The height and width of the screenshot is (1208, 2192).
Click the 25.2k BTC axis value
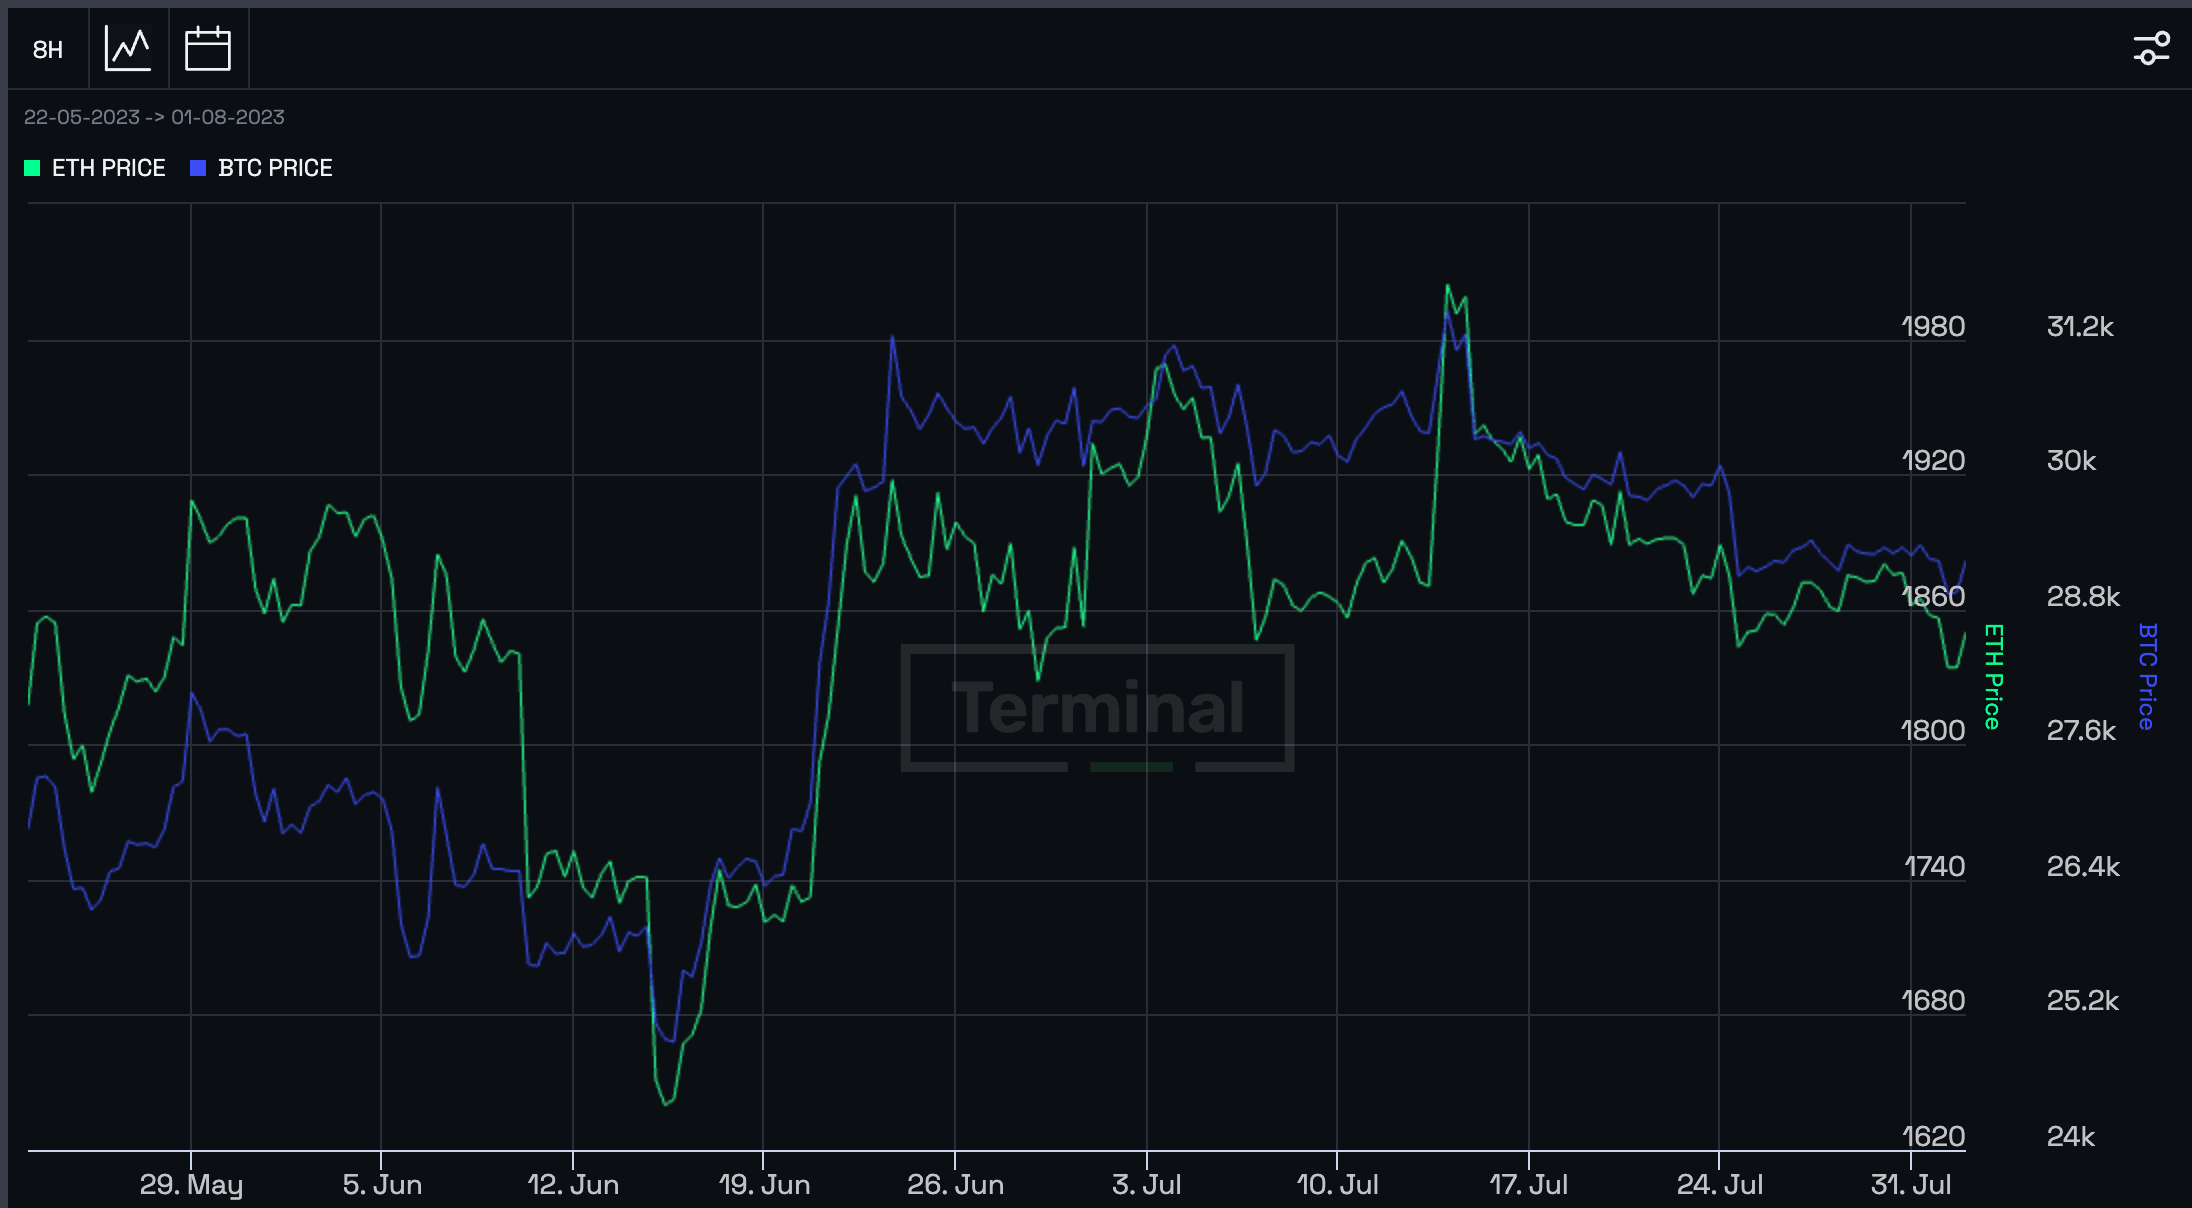[x=2083, y=1001]
